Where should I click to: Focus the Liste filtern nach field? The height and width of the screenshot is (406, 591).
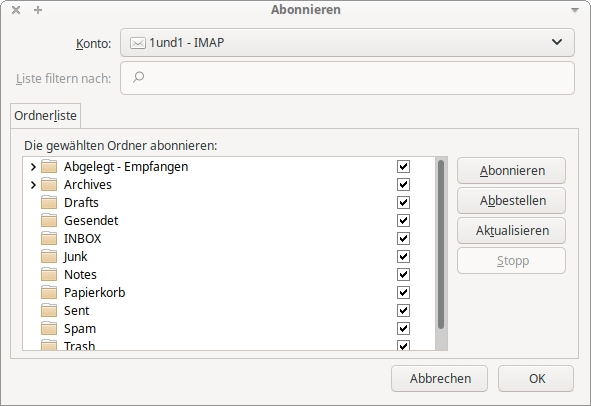pyautogui.click(x=347, y=78)
